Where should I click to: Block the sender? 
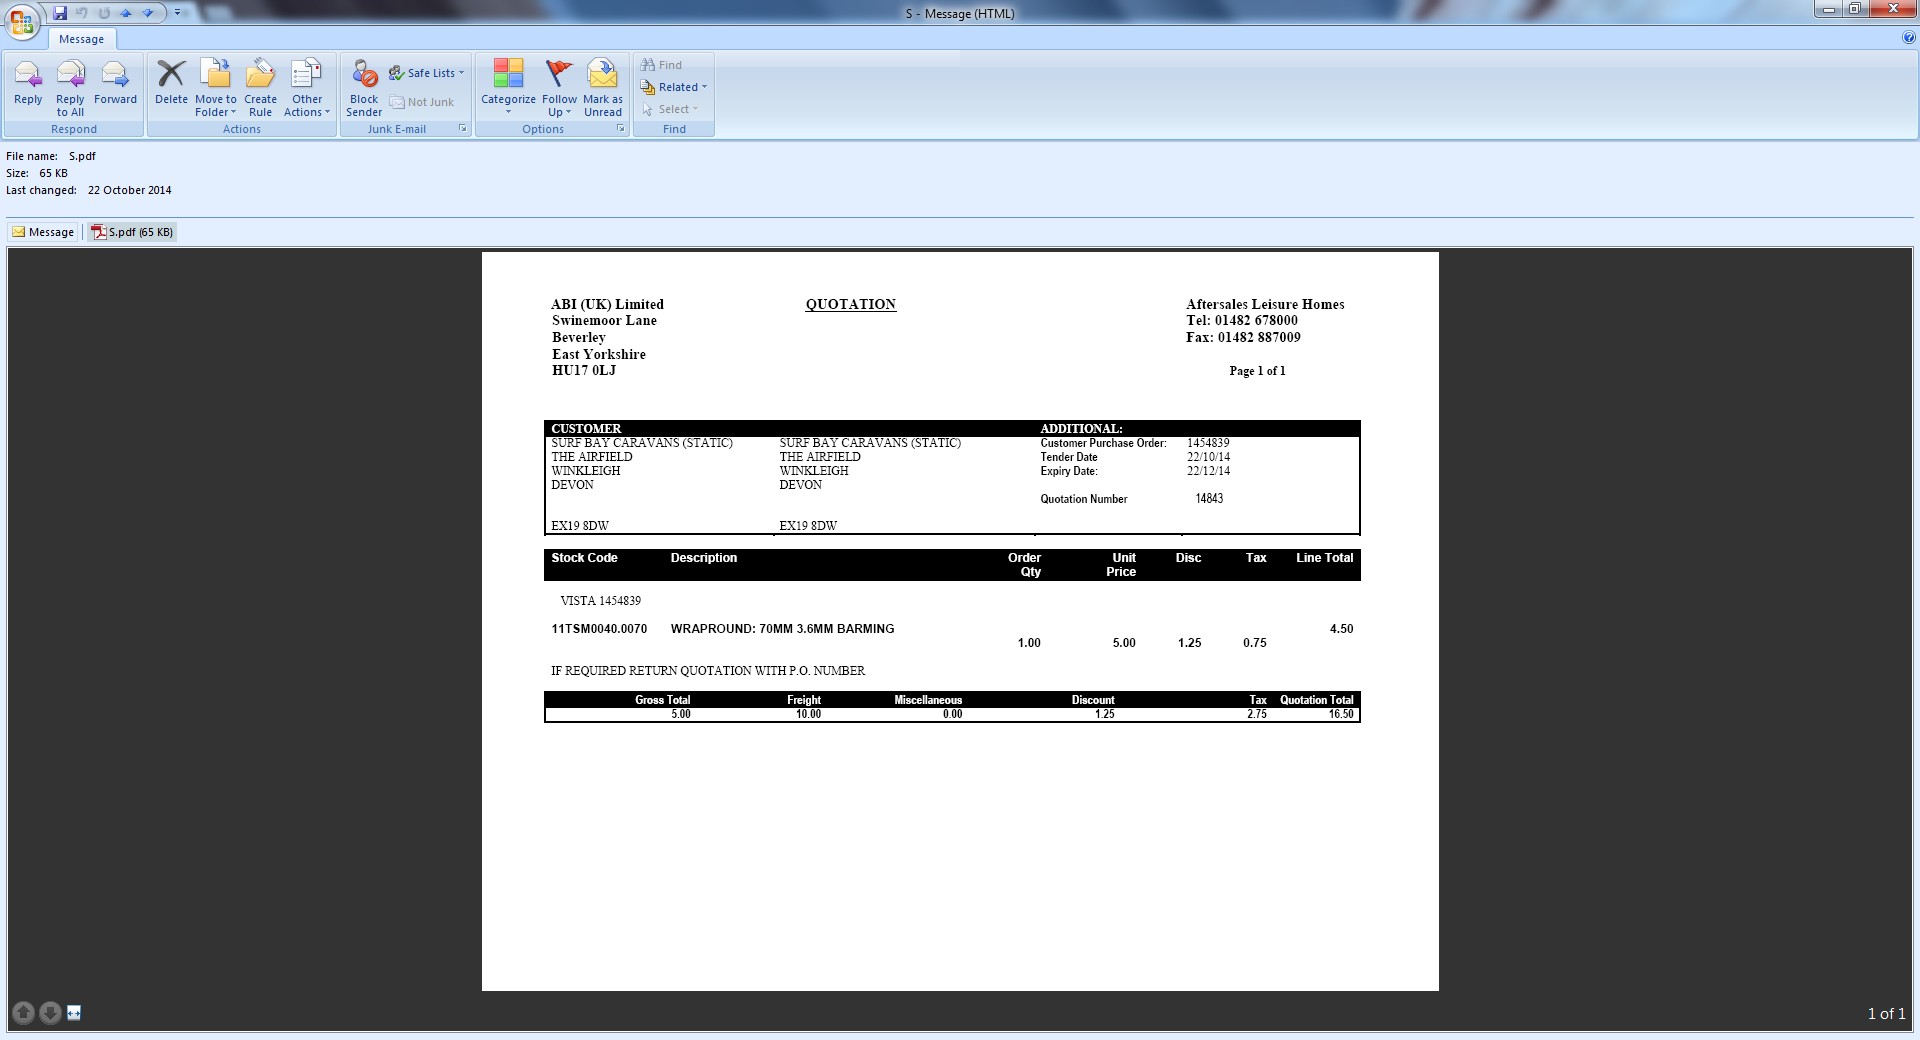tap(364, 87)
